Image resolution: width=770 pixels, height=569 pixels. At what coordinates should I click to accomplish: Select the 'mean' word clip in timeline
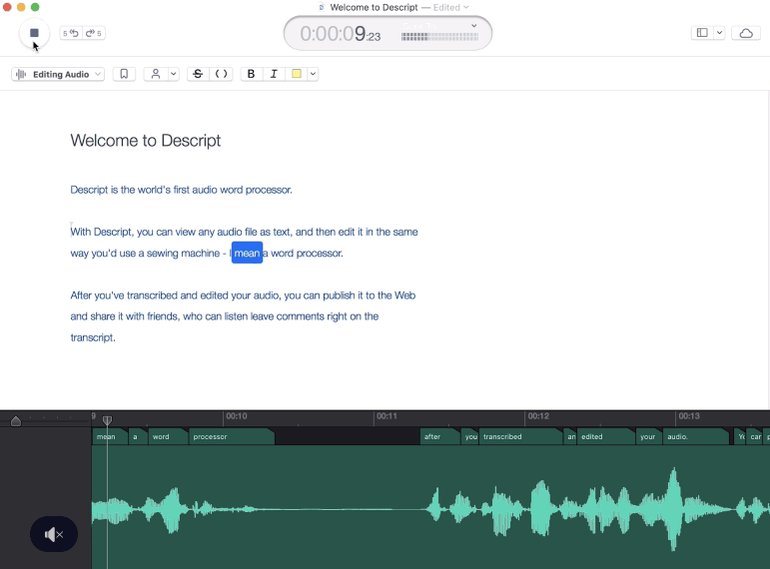point(110,436)
